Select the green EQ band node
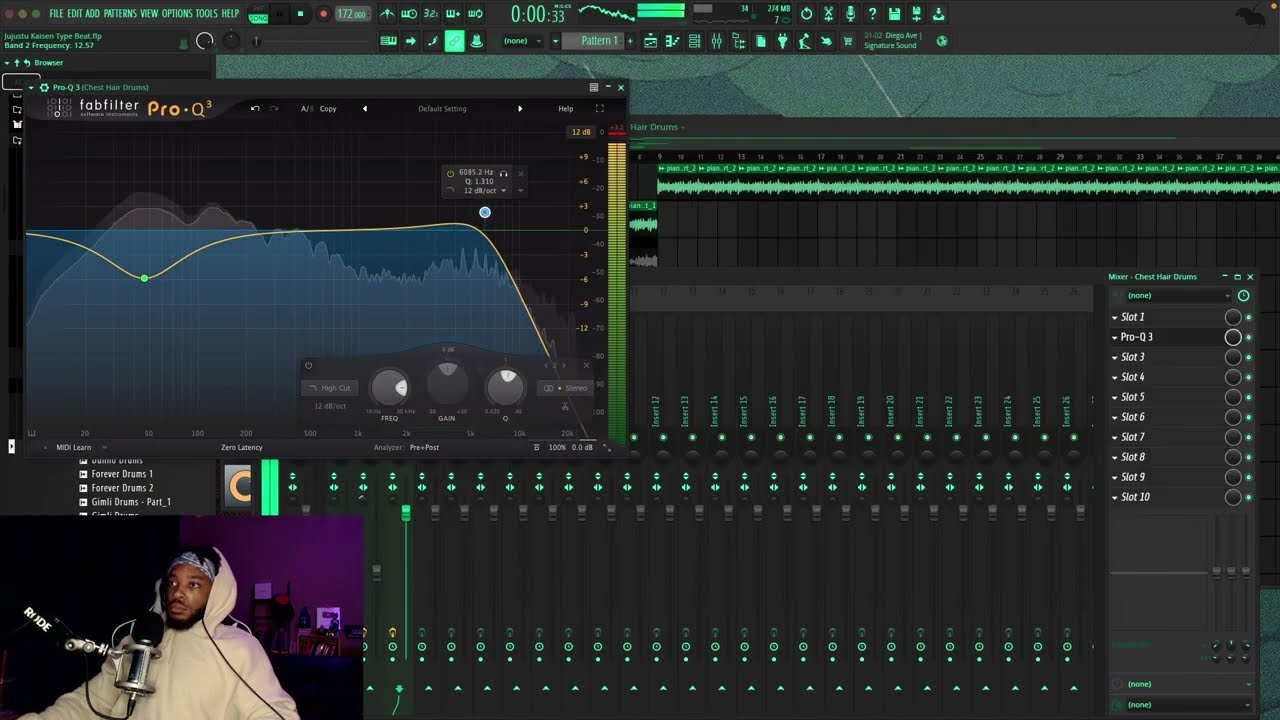The width and height of the screenshot is (1280, 720). click(145, 278)
